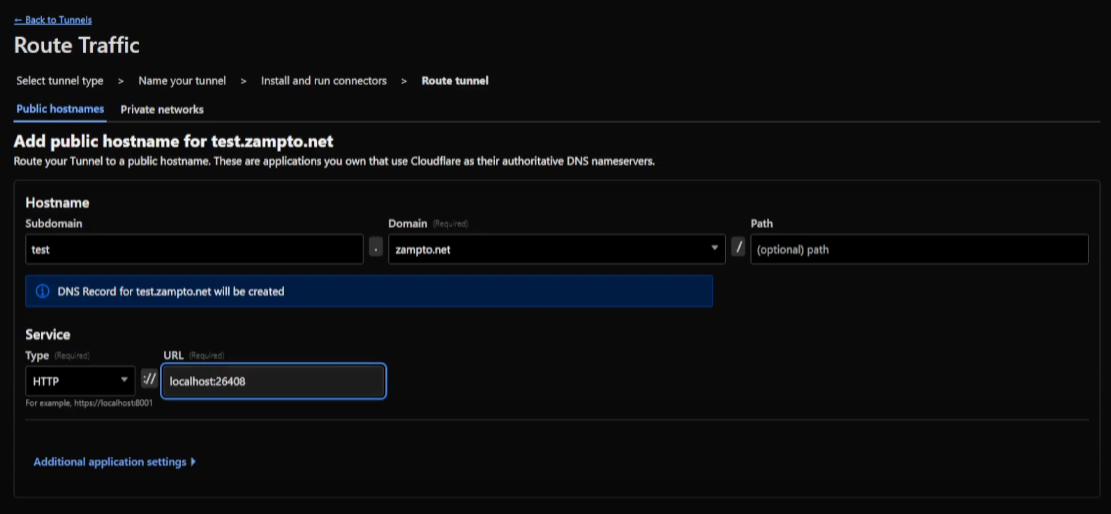
Task: Click the info icon in DNS Record notice
Action: (x=43, y=291)
